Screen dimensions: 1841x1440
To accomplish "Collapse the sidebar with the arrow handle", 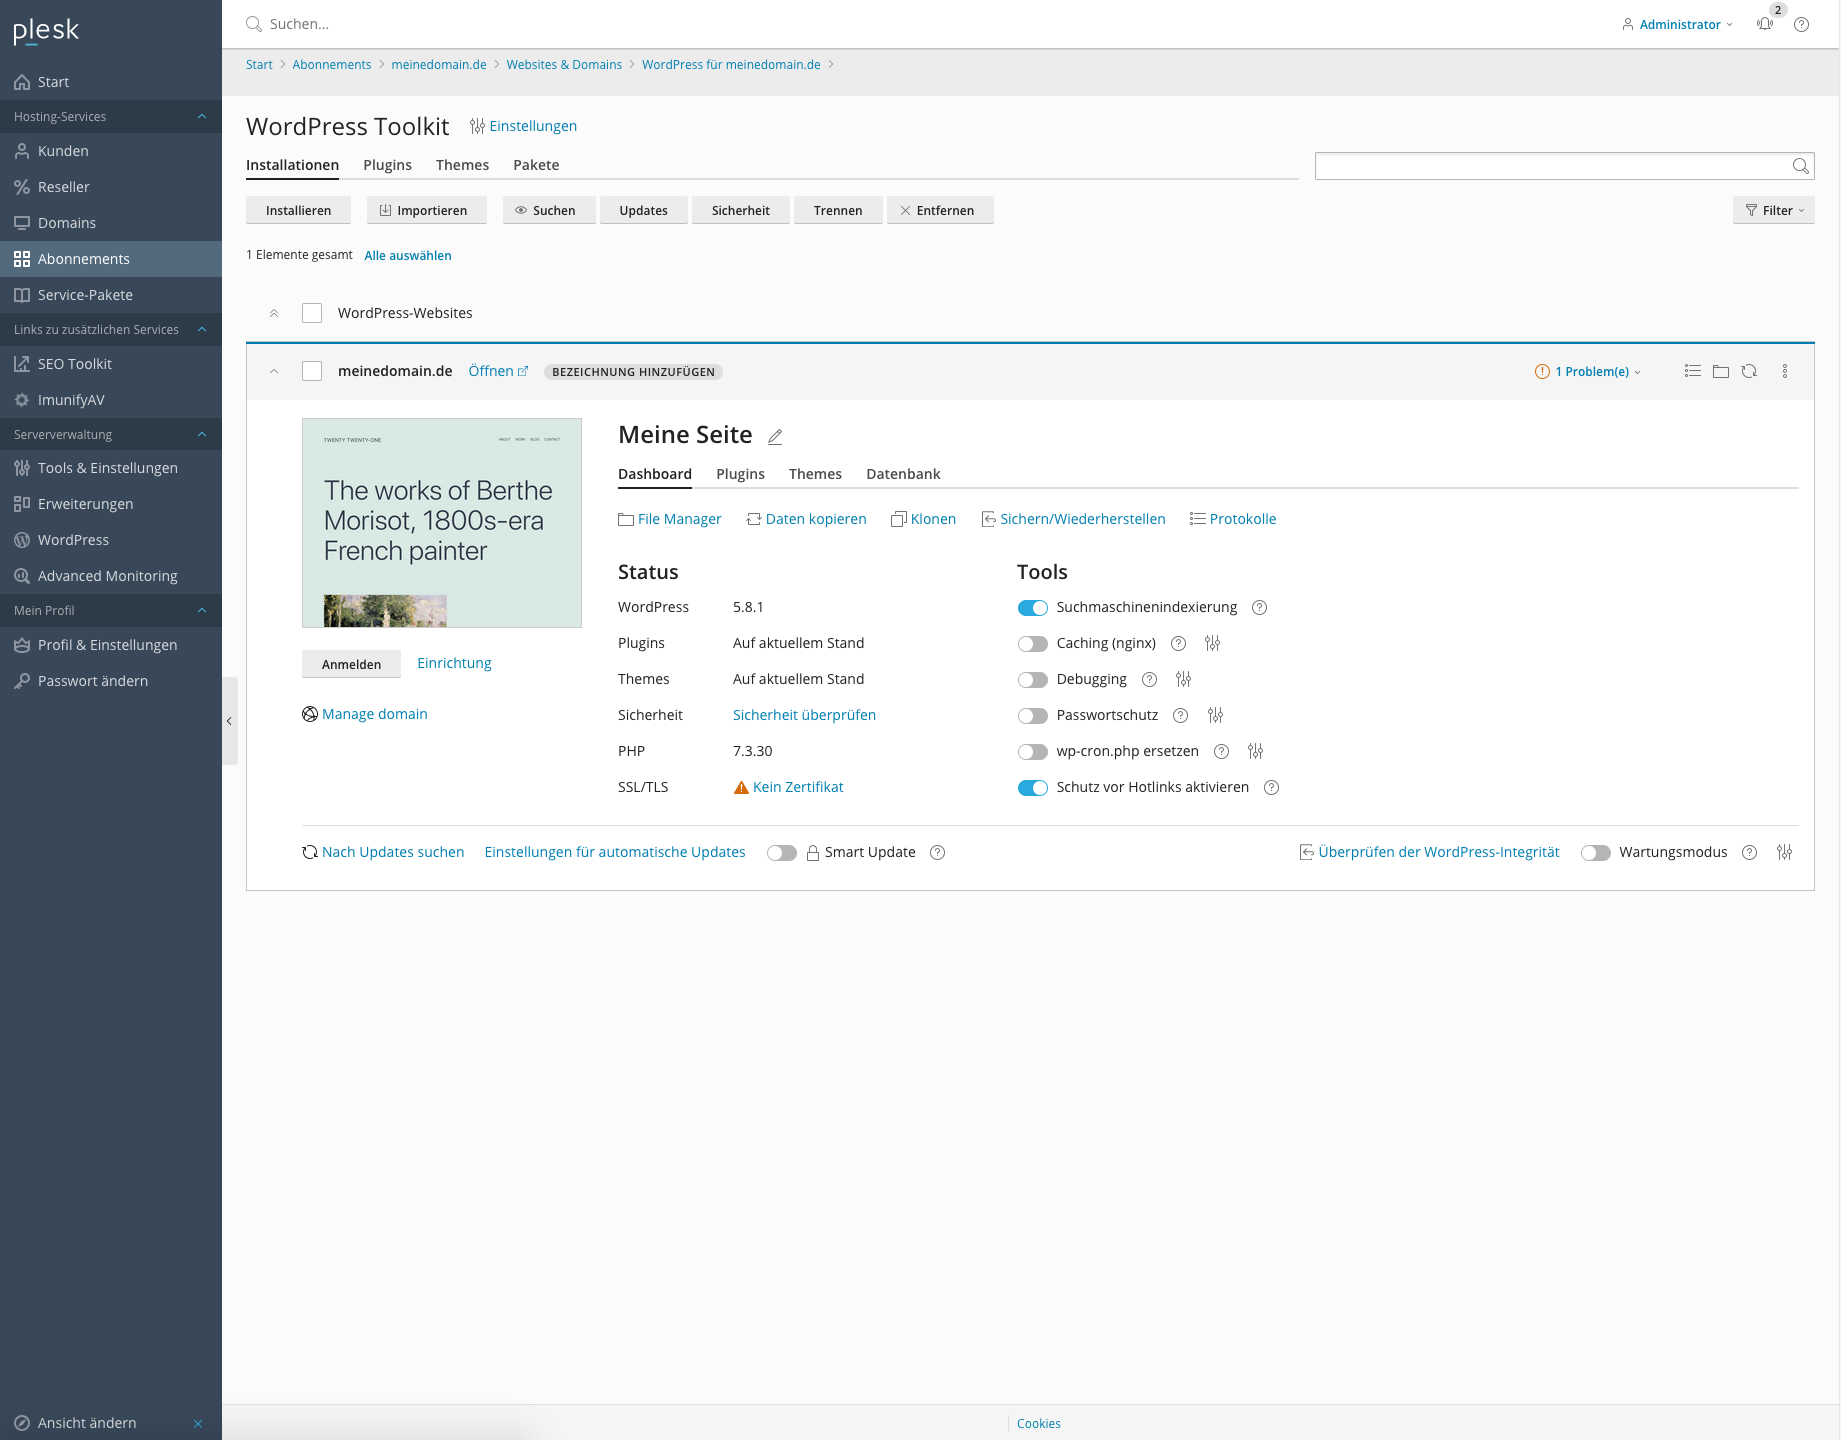I will tap(229, 721).
